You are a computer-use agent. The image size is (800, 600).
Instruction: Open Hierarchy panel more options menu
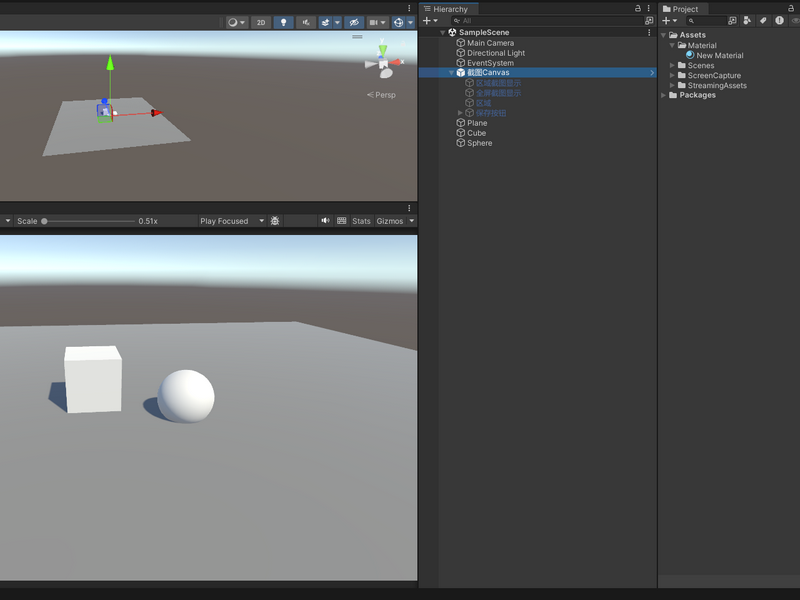[x=648, y=9]
